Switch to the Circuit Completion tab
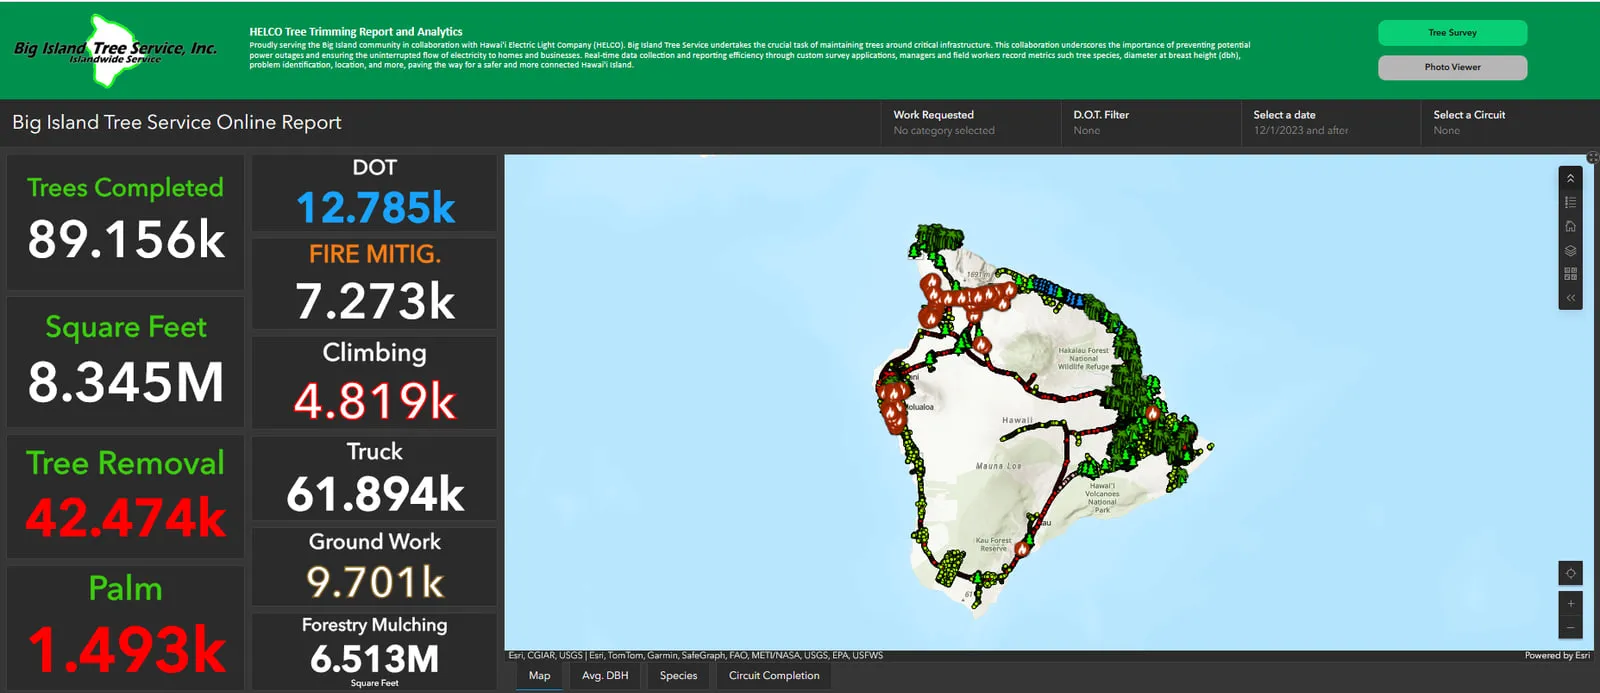Image resolution: width=1600 pixels, height=693 pixels. 774,676
